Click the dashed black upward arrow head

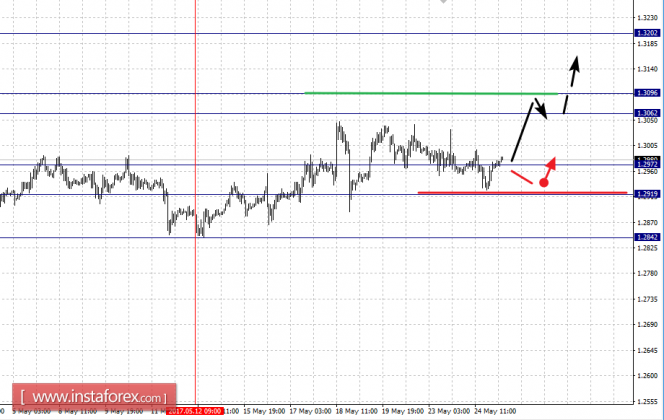coord(575,64)
